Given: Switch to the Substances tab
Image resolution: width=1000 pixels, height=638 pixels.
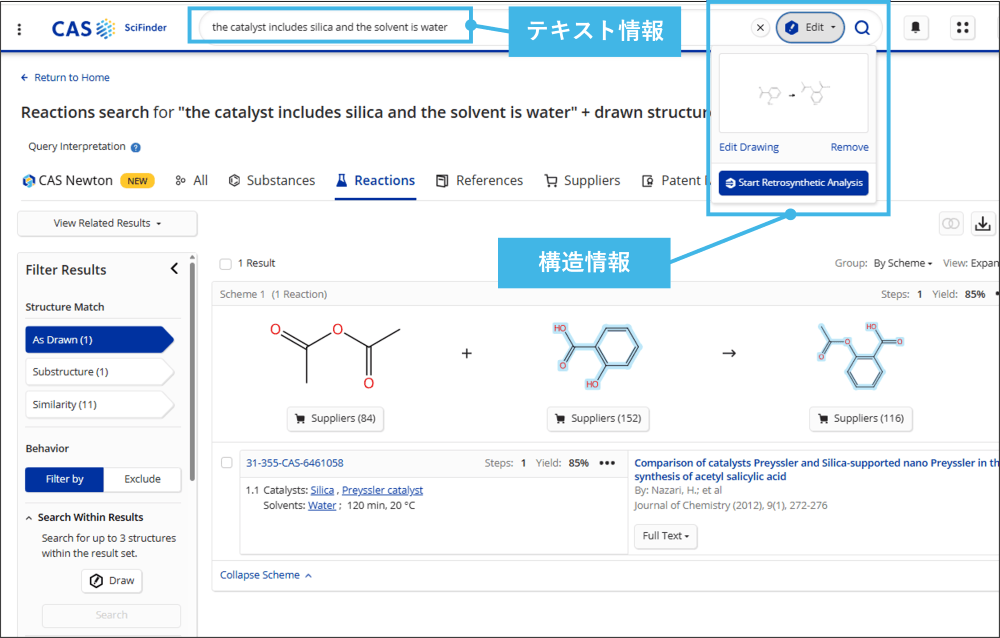Looking at the screenshot, I should [x=272, y=181].
